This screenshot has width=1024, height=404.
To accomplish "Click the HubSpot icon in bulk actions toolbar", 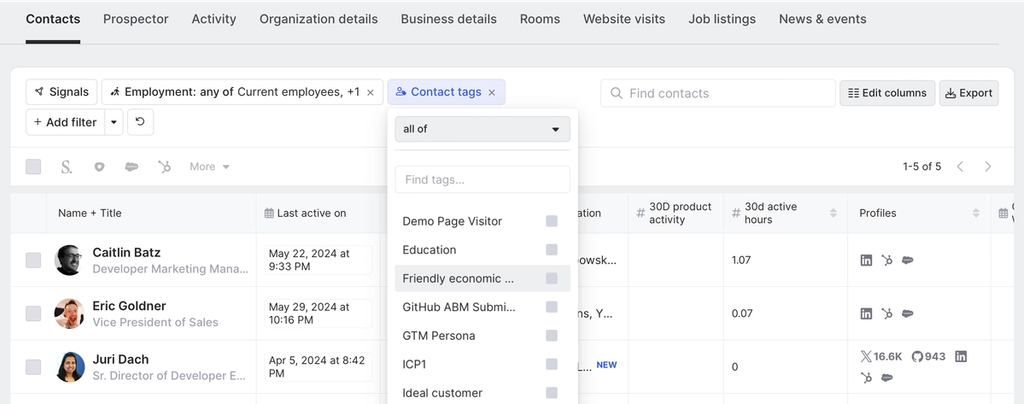I will (x=164, y=167).
